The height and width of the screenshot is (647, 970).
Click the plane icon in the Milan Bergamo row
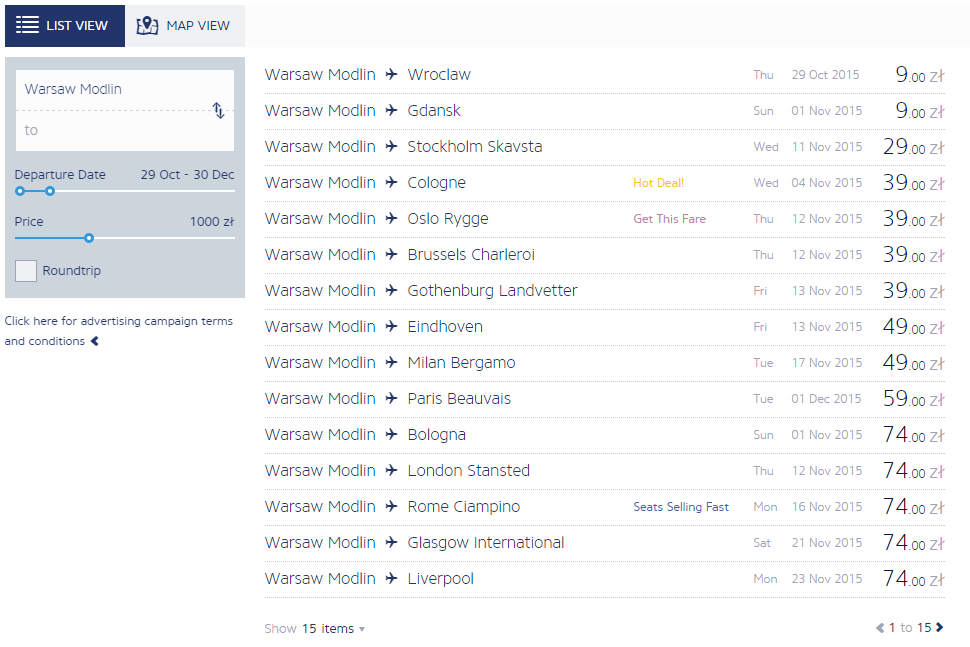391,362
